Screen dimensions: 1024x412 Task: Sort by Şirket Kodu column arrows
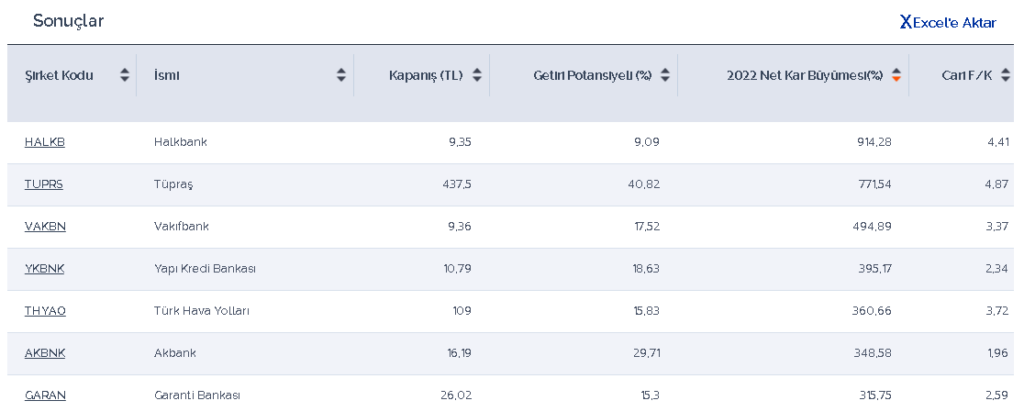pyautogui.click(x=125, y=75)
